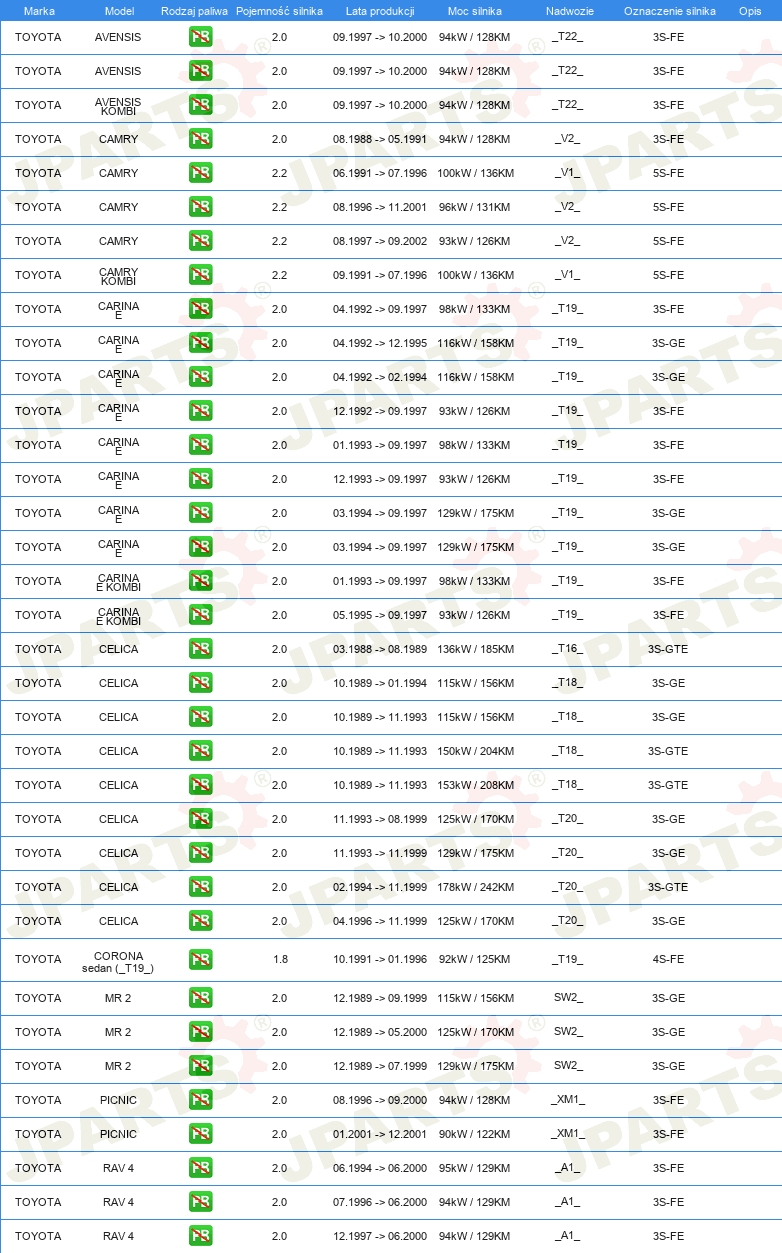The width and height of the screenshot is (782, 1253).
Task: Click fuel icon in PICNIC 90kW row
Action: [x=201, y=1134]
